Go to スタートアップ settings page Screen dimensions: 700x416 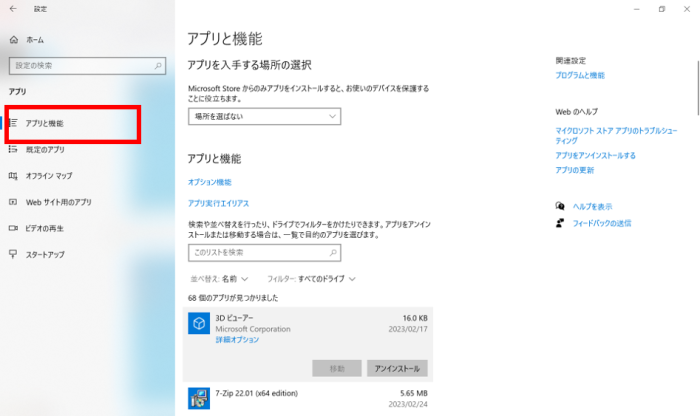coord(45,255)
